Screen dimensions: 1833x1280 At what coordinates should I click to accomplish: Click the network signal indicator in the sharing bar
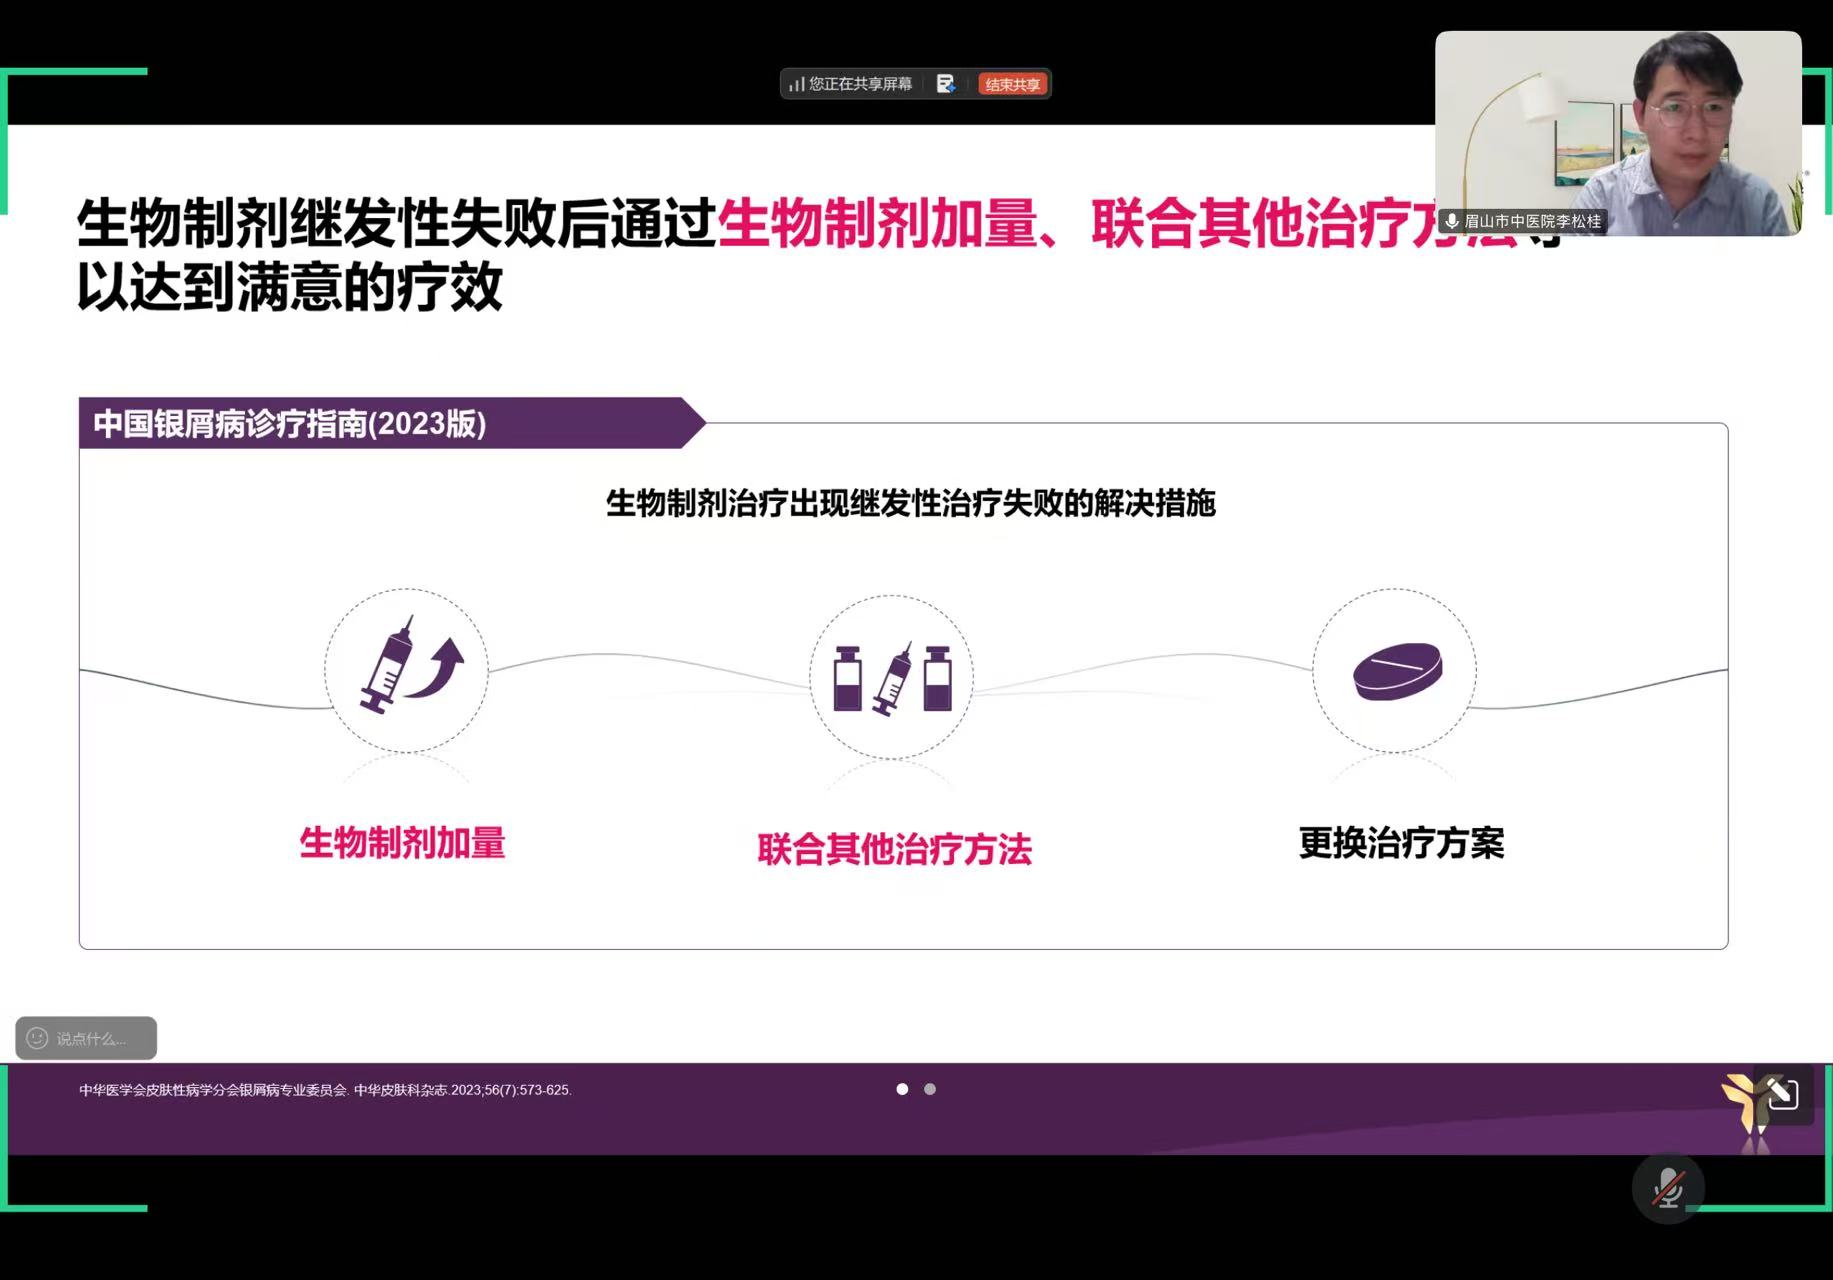point(797,84)
